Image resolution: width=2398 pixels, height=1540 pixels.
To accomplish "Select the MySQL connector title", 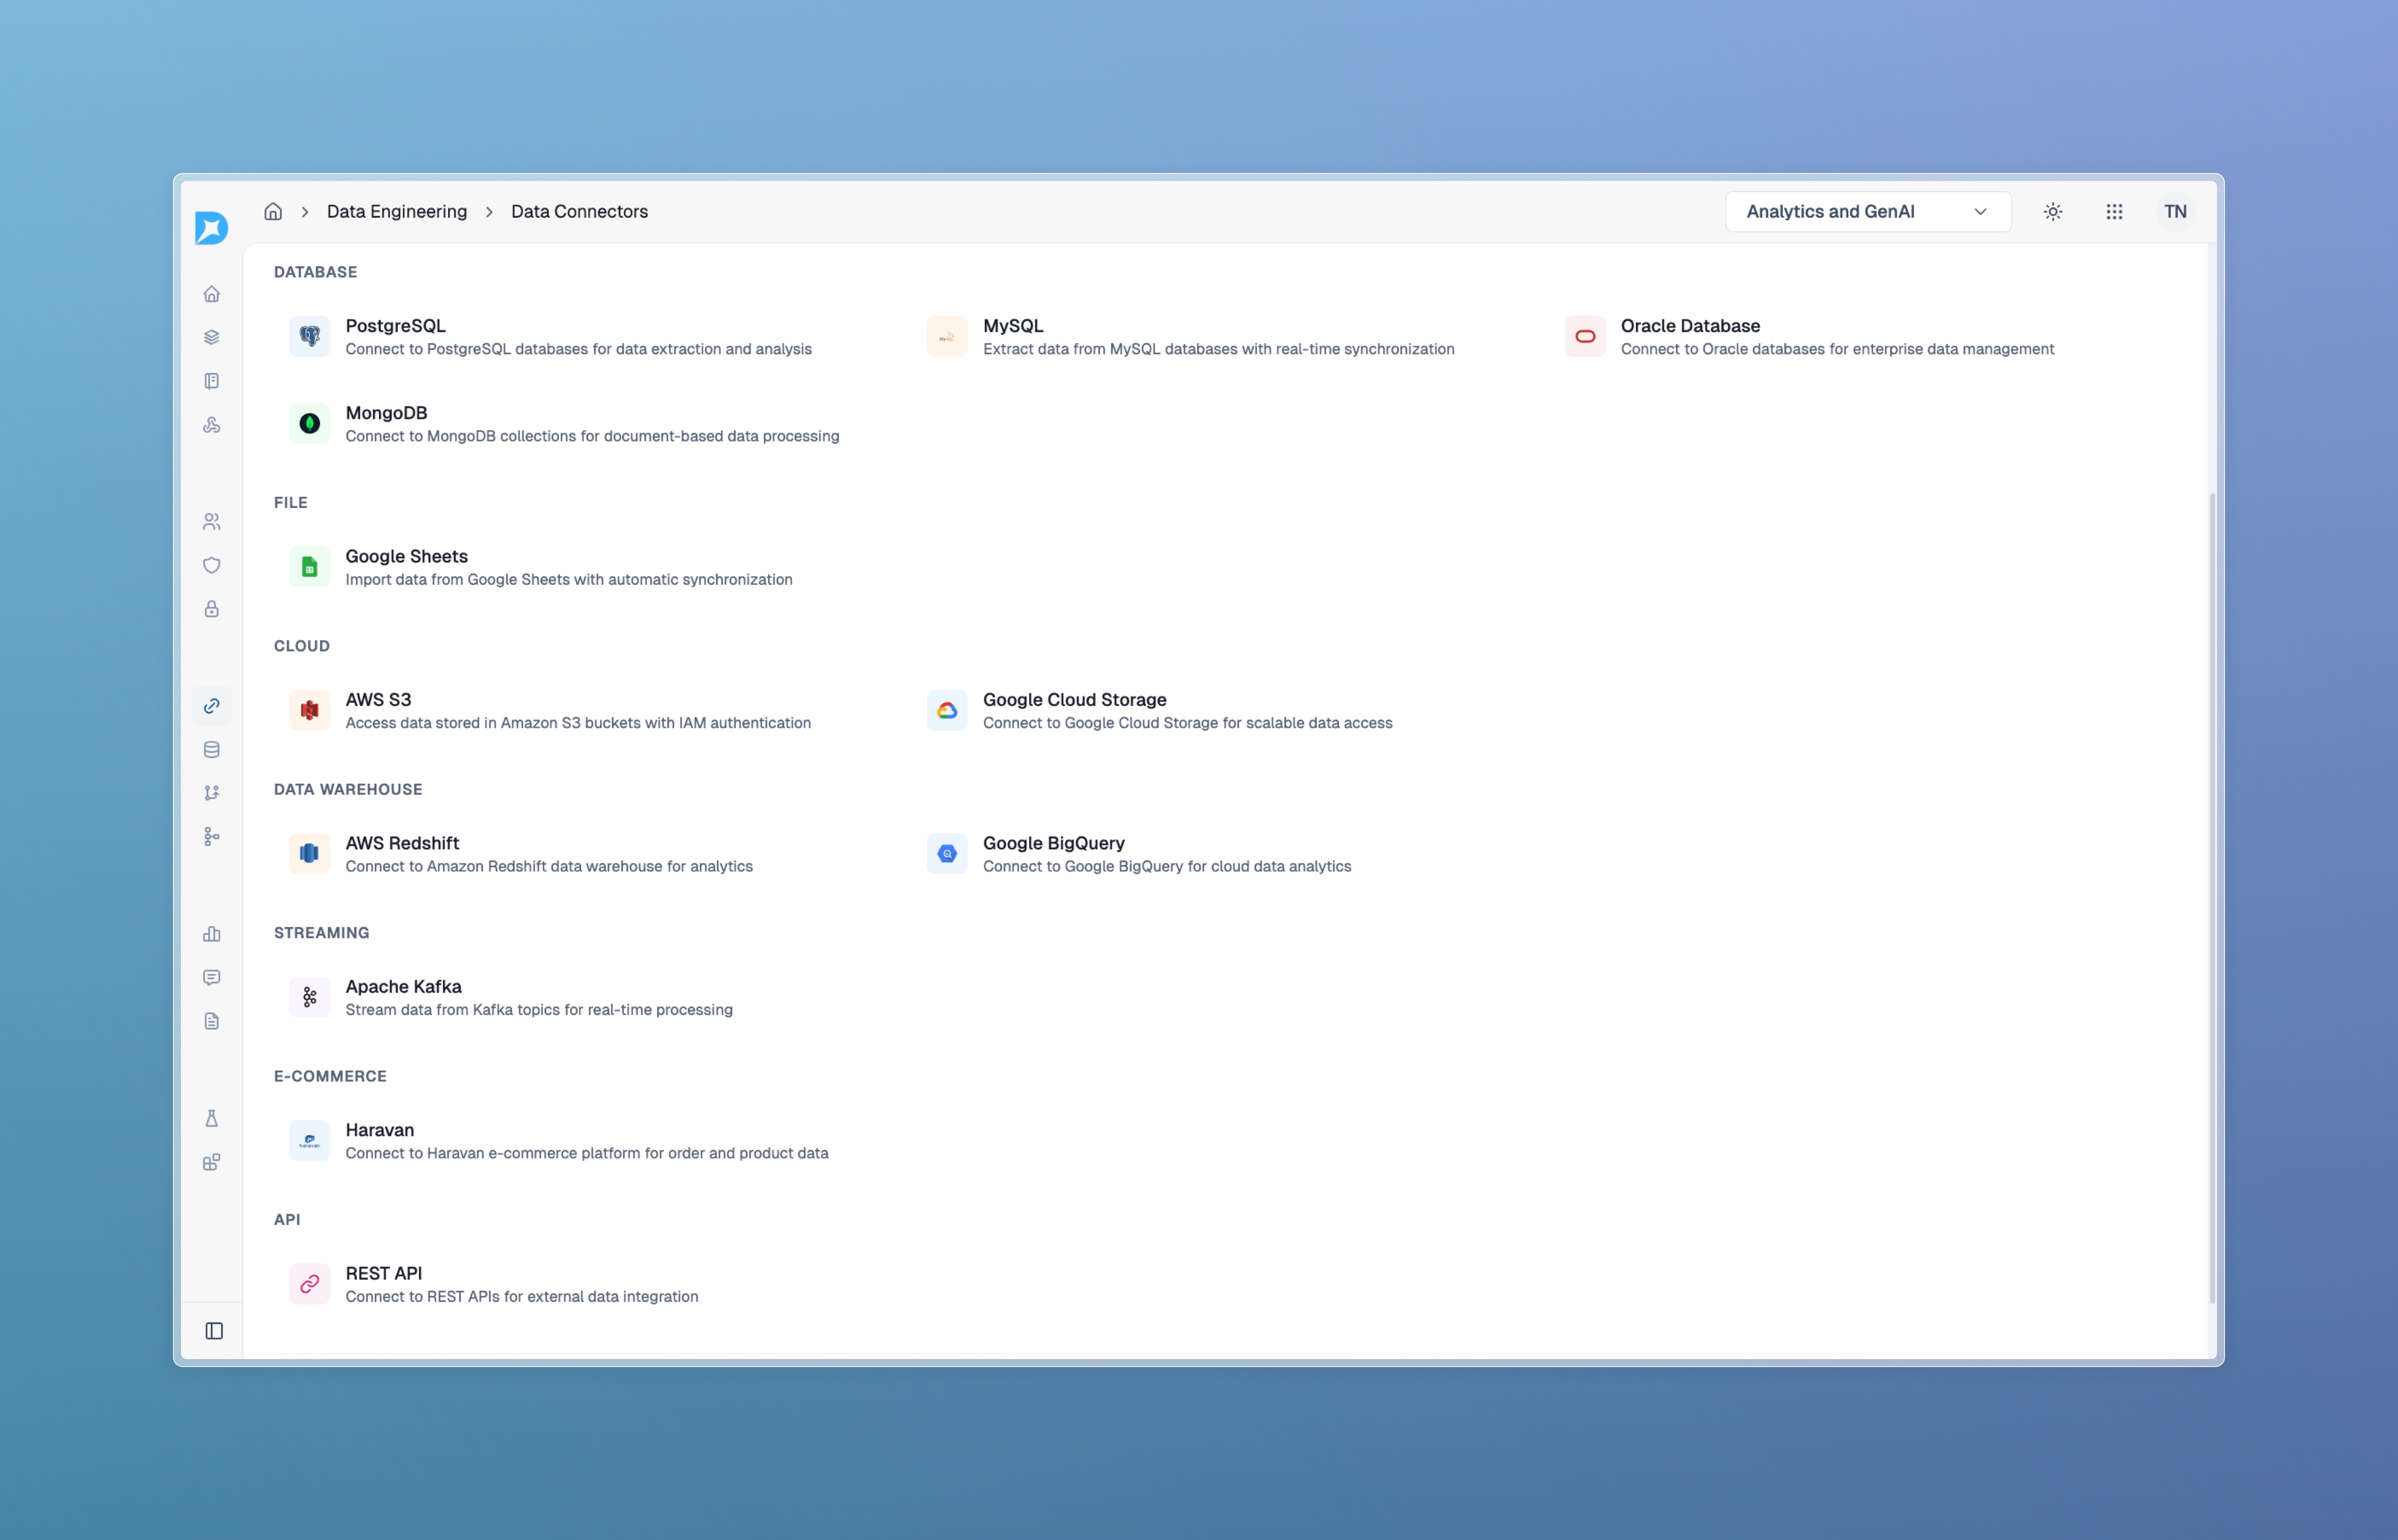I will (x=1013, y=326).
